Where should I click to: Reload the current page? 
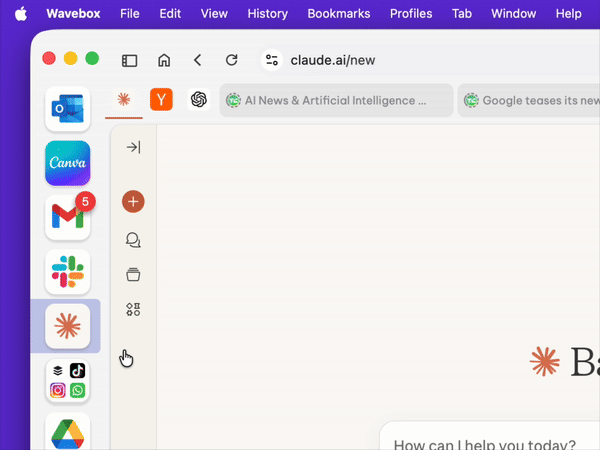point(231,60)
